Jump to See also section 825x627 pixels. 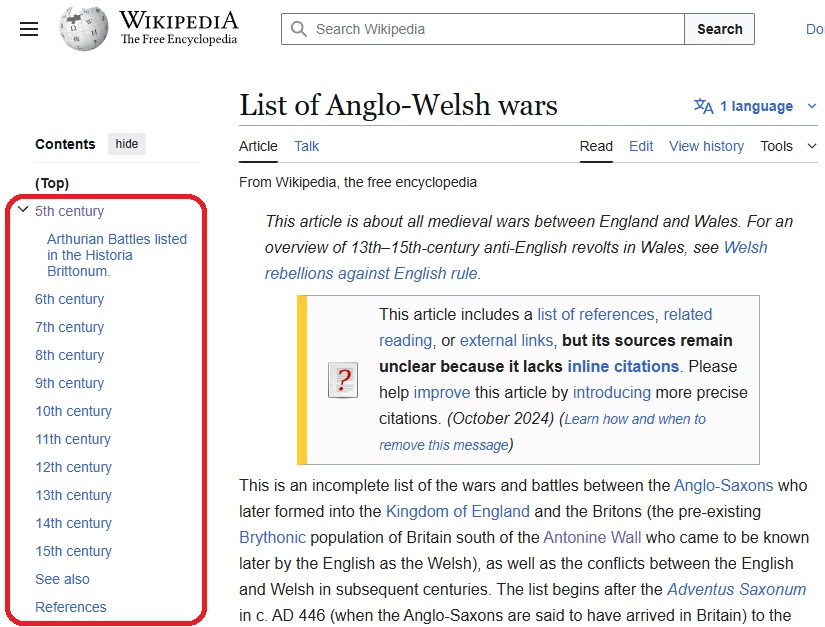[62, 579]
